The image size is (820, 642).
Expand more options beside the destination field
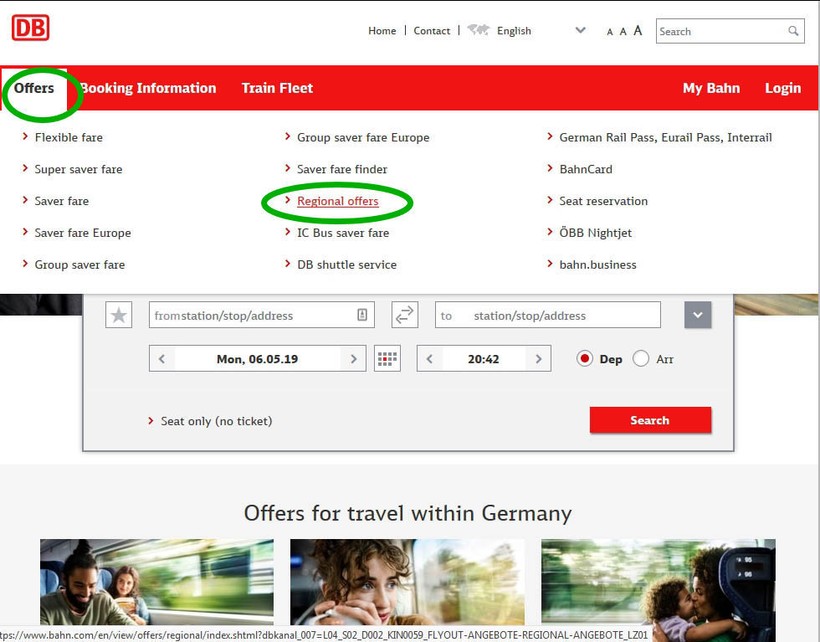(697, 315)
